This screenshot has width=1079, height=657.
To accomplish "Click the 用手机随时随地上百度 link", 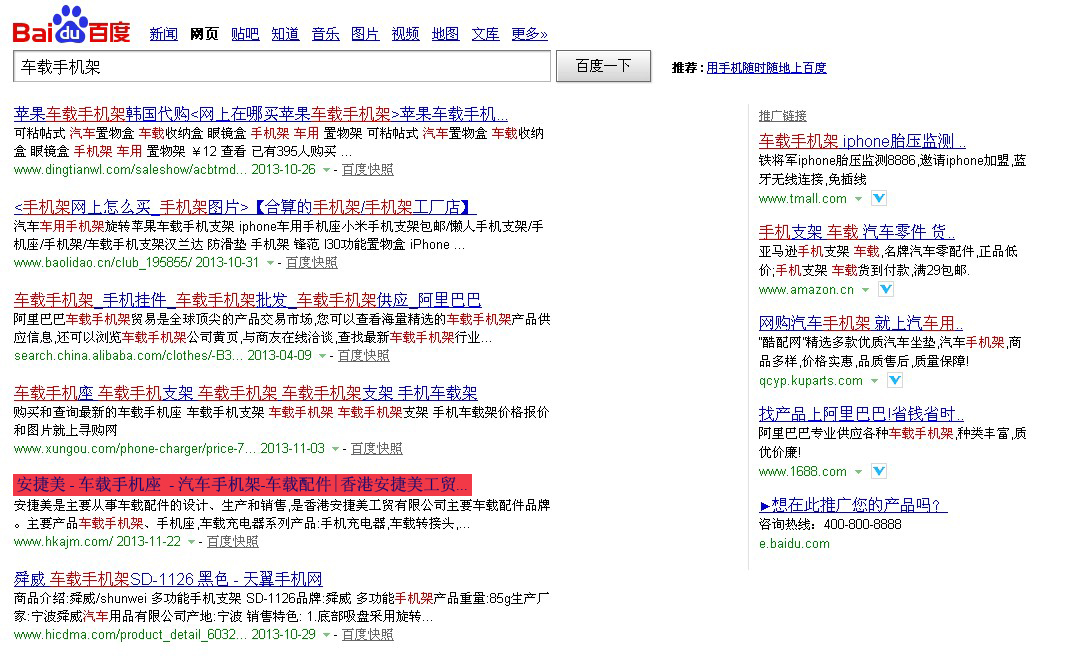I will coord(766,68).
